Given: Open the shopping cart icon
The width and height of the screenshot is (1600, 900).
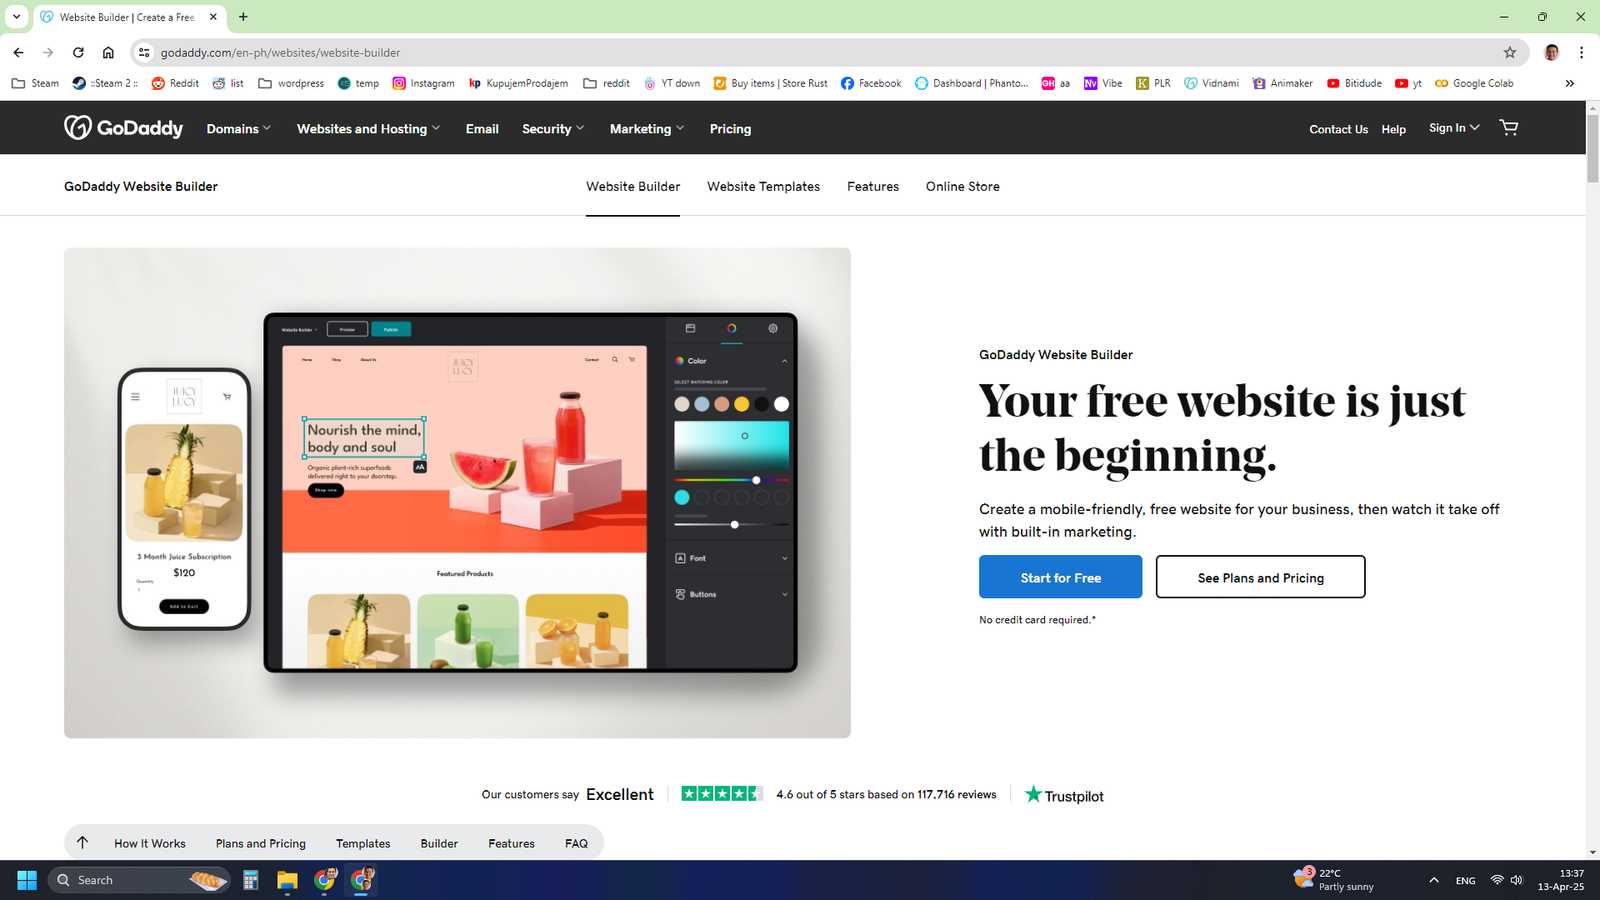Looking at the screenshot, I should point(1509,127).
